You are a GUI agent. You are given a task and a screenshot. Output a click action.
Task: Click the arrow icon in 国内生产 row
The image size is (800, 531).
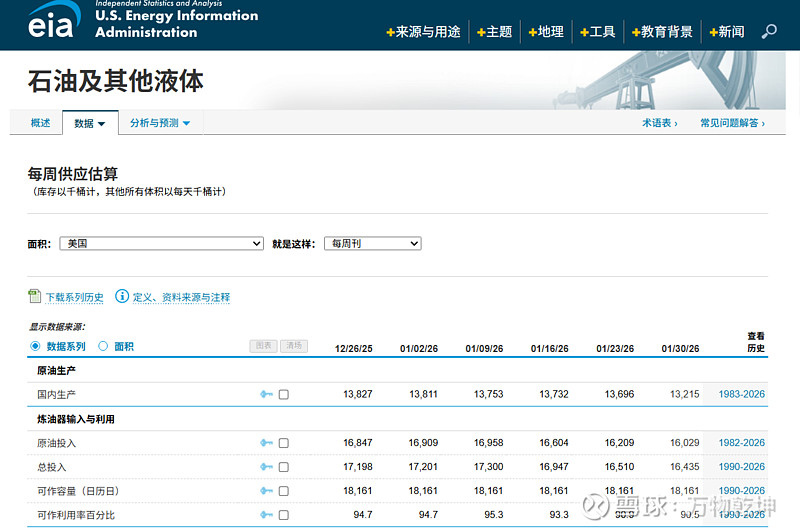pyautogui.click(x=266, y=395)
